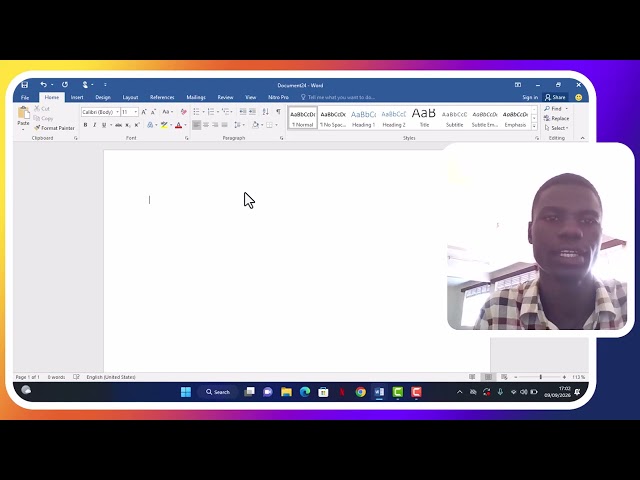Click Sign in
640x480 pixels.
pyautogui.click(x=530, y=97)
